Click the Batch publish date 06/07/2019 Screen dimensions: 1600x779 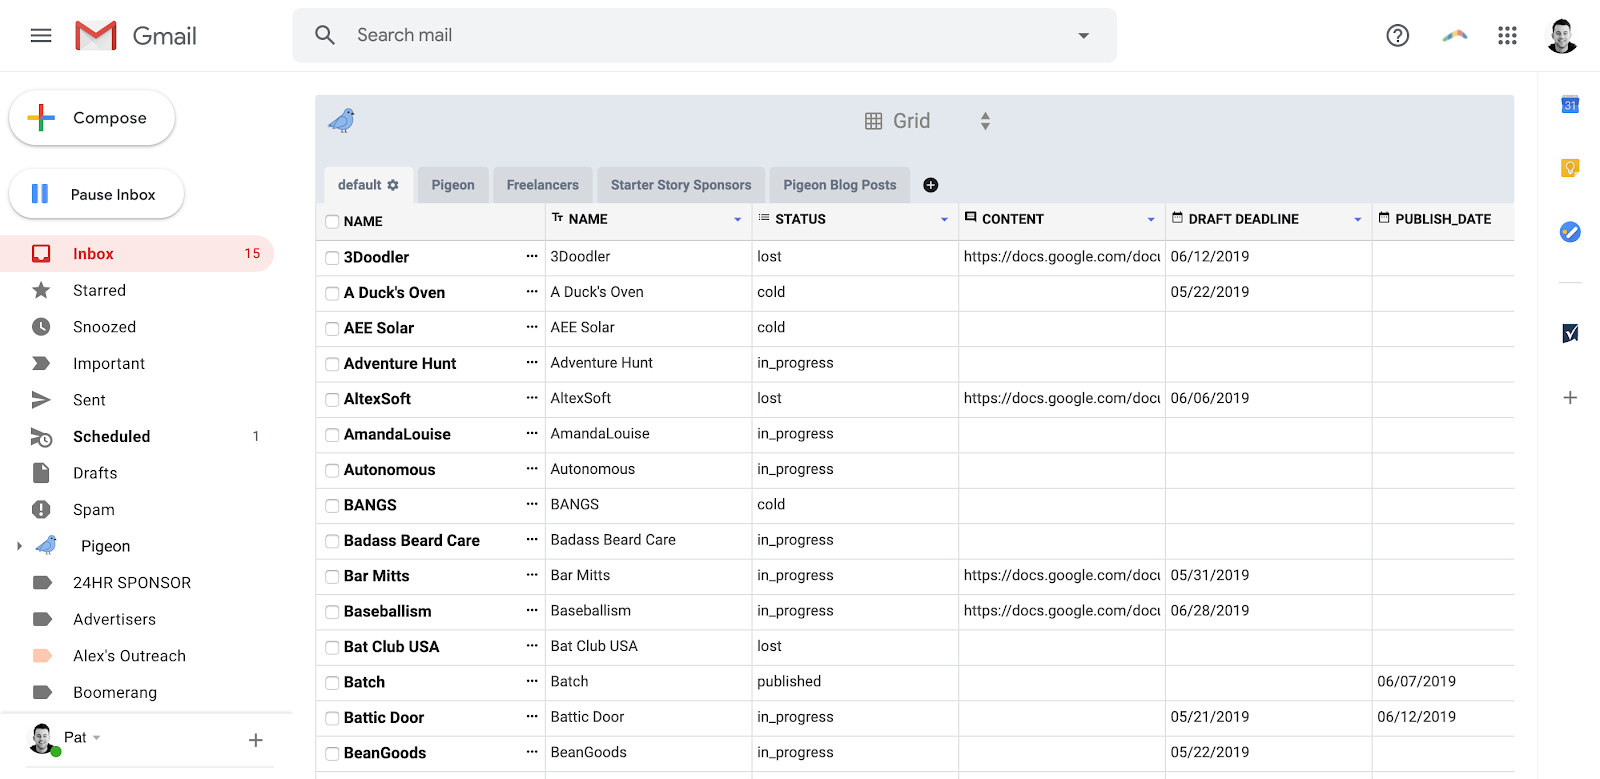click(1416, 681)
